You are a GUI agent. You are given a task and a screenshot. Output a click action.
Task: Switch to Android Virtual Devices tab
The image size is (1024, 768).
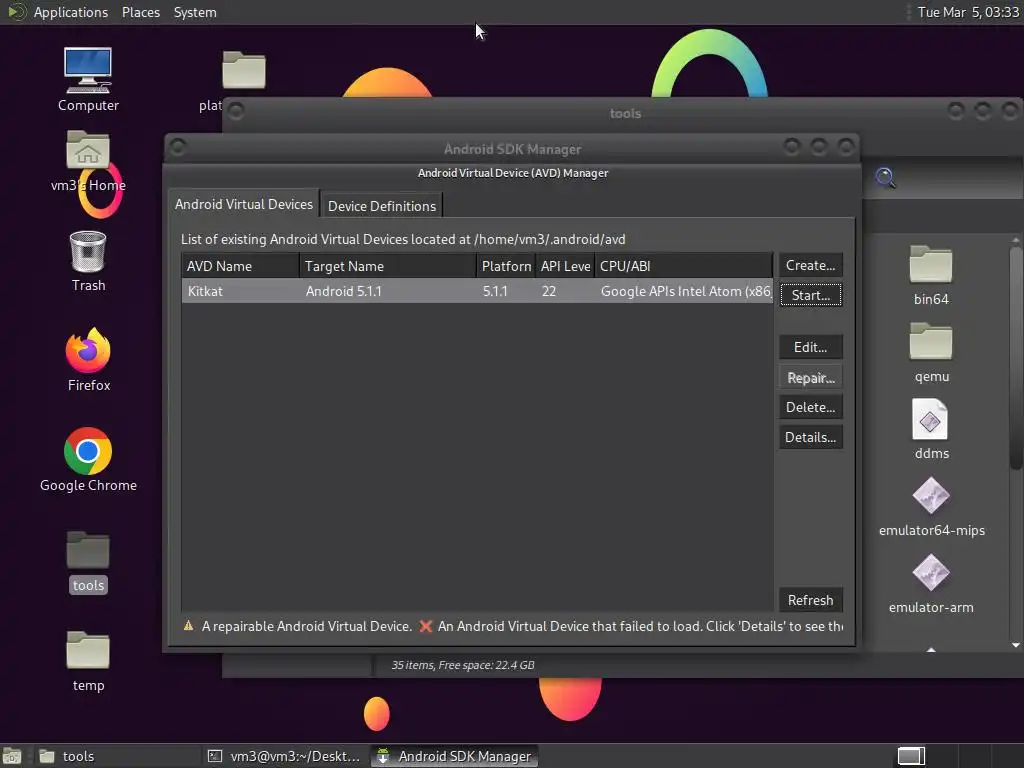(x=244, y=204)
